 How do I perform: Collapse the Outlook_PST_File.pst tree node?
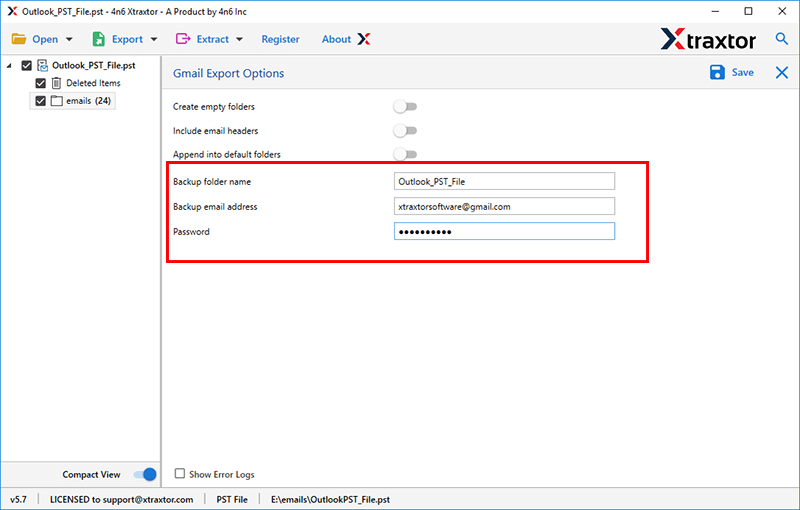tap(9, 66)
